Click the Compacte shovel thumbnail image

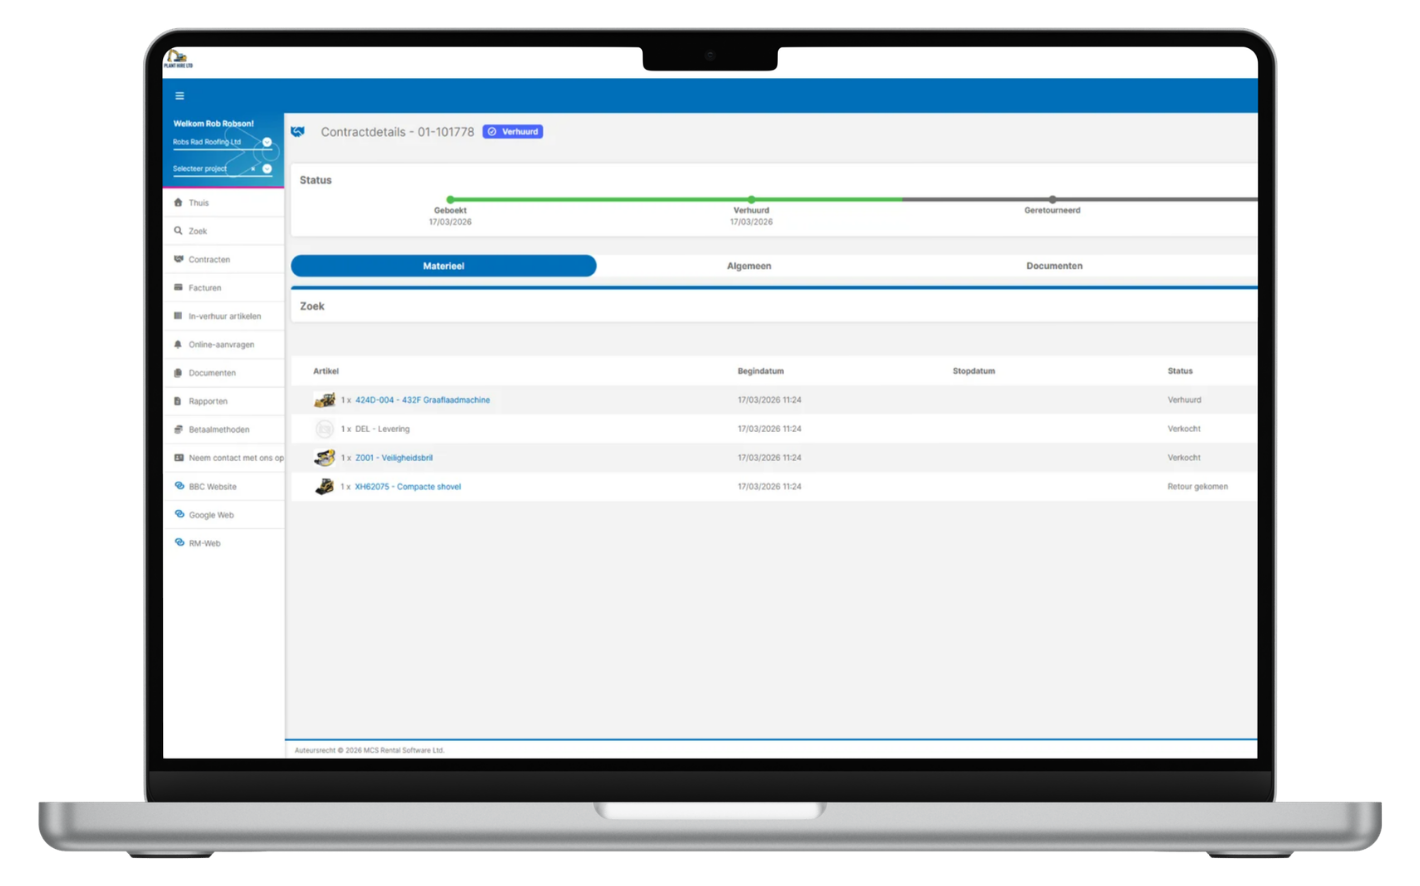coord(324,487)
